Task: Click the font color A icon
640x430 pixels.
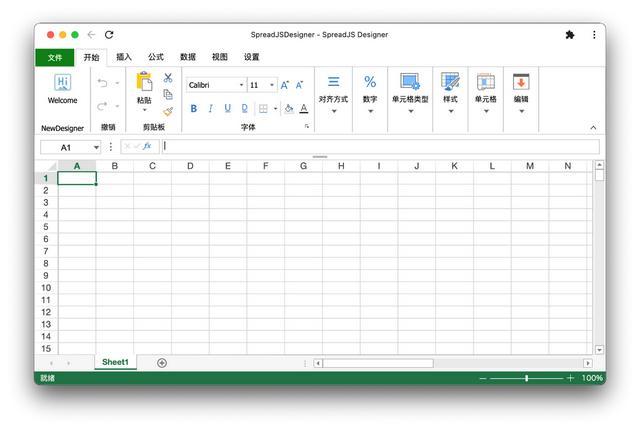Action: tap(304, 108)
